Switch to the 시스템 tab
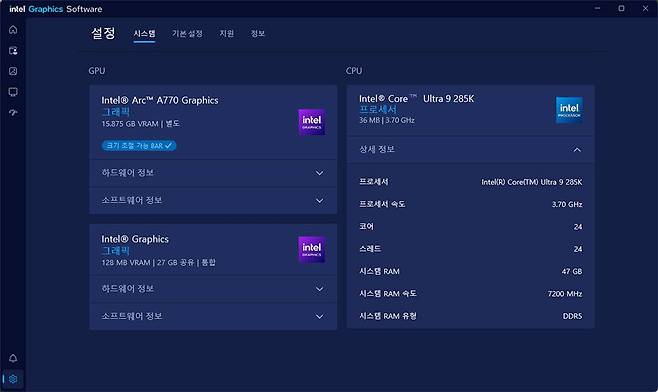Image resolution: width=658 pixels, height=392 pixels. pos(144,34)
